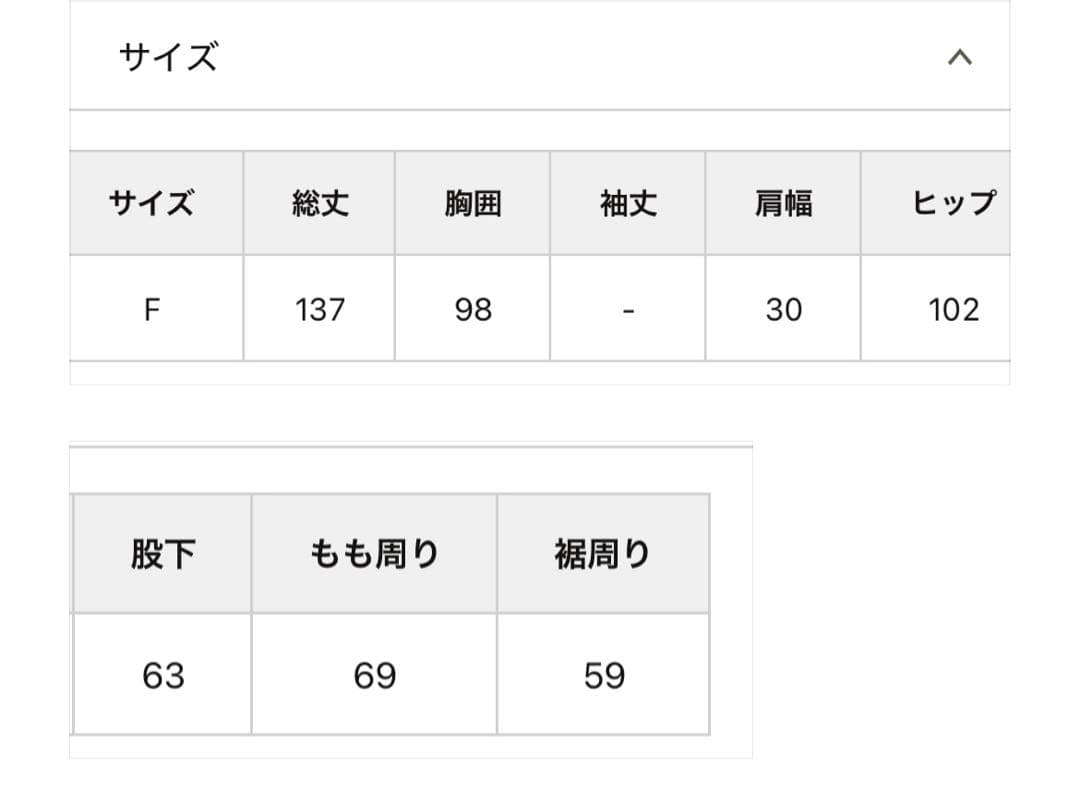This screenshot has width=1080, height=799.
Task: Select the 袖丈 column label
Action: coord(627,203)
